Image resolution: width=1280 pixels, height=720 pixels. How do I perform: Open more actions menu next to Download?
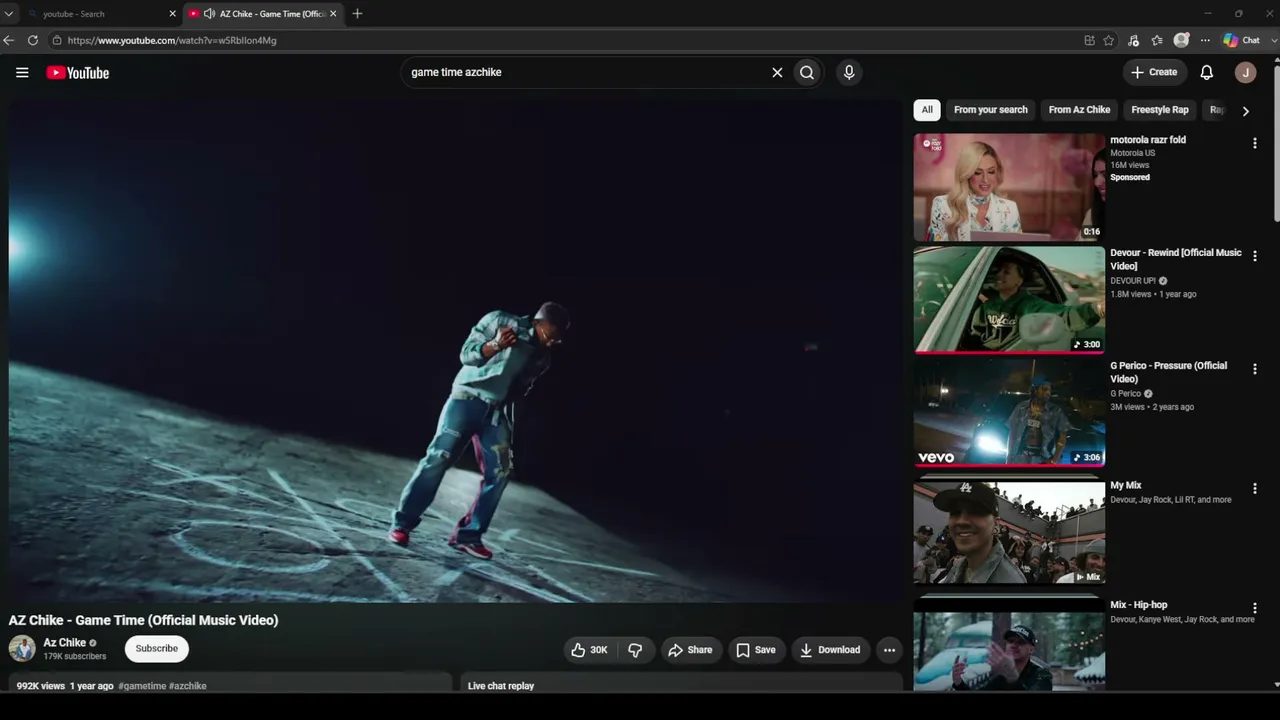(889, 650)
